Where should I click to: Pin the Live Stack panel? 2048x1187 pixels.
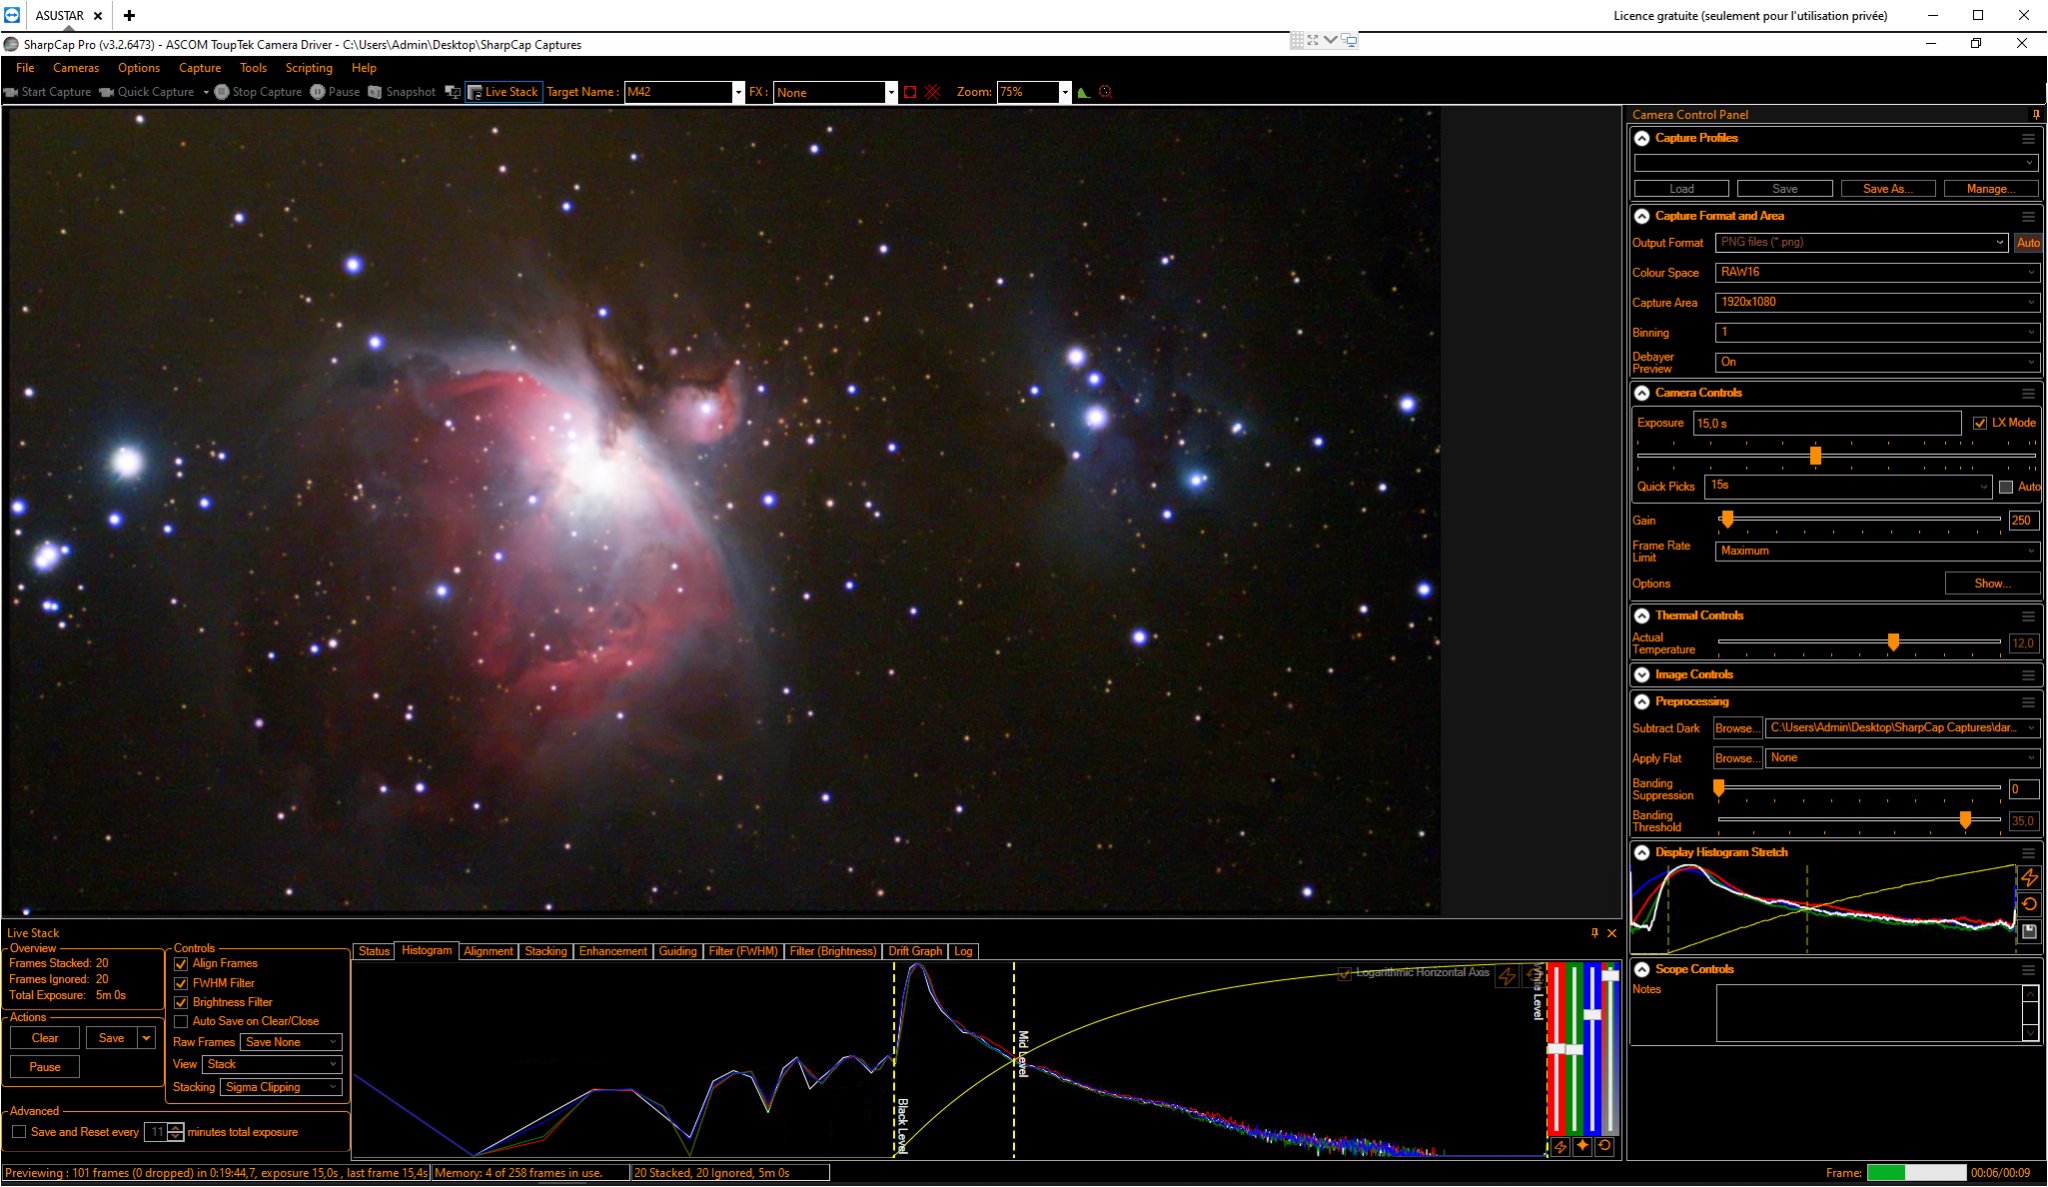(x=1595, y=933)
